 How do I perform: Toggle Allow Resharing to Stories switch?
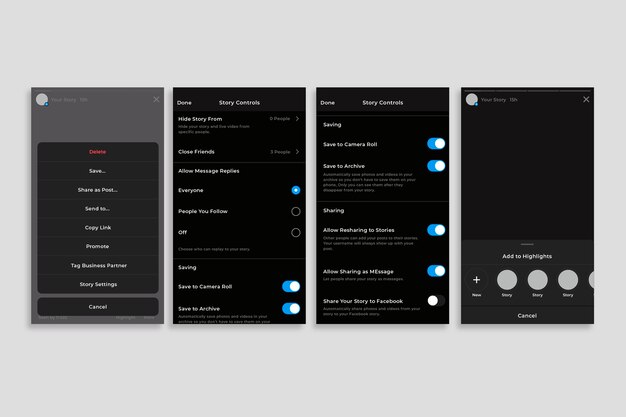pyautogui.click(x=436, y=230)
